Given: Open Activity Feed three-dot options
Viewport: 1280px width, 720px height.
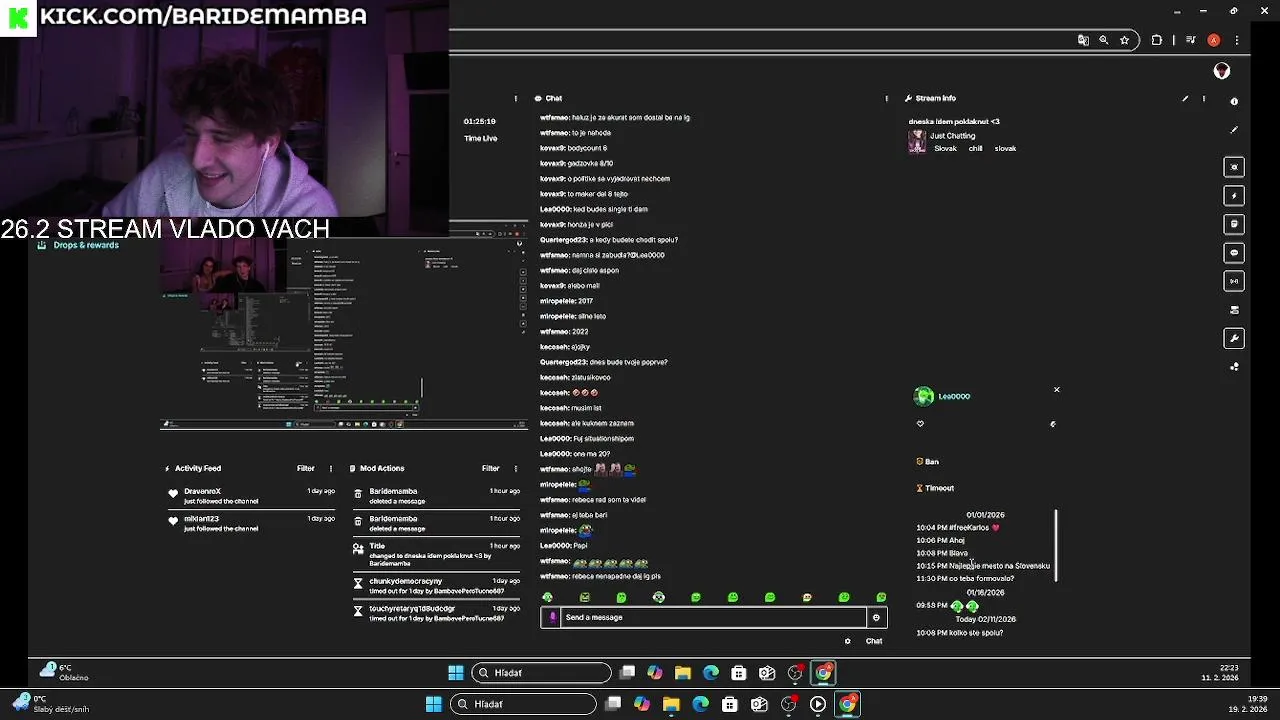Looking at the screenshot, I should 331,468.
